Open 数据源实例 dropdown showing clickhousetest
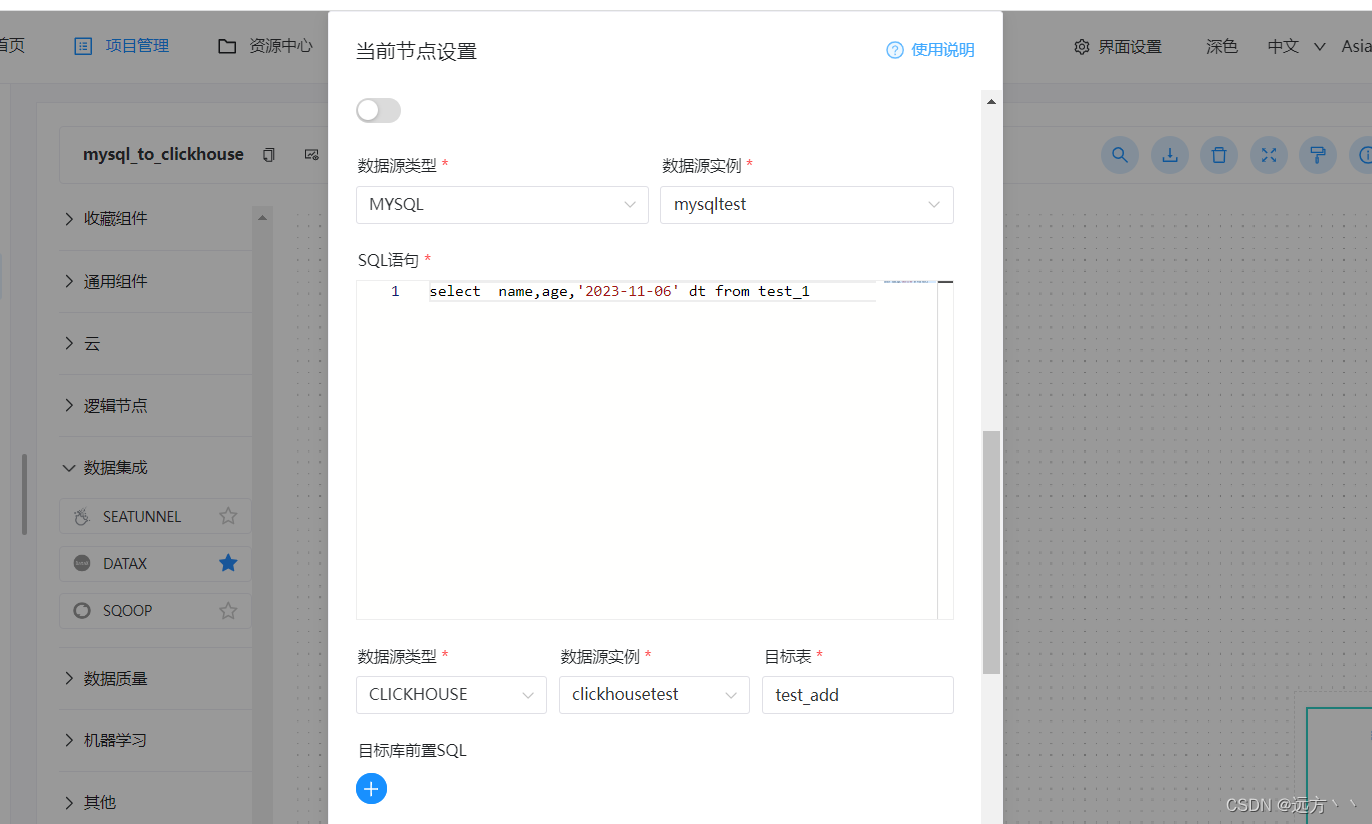1372x824 pixels. [x=654, y=695]
